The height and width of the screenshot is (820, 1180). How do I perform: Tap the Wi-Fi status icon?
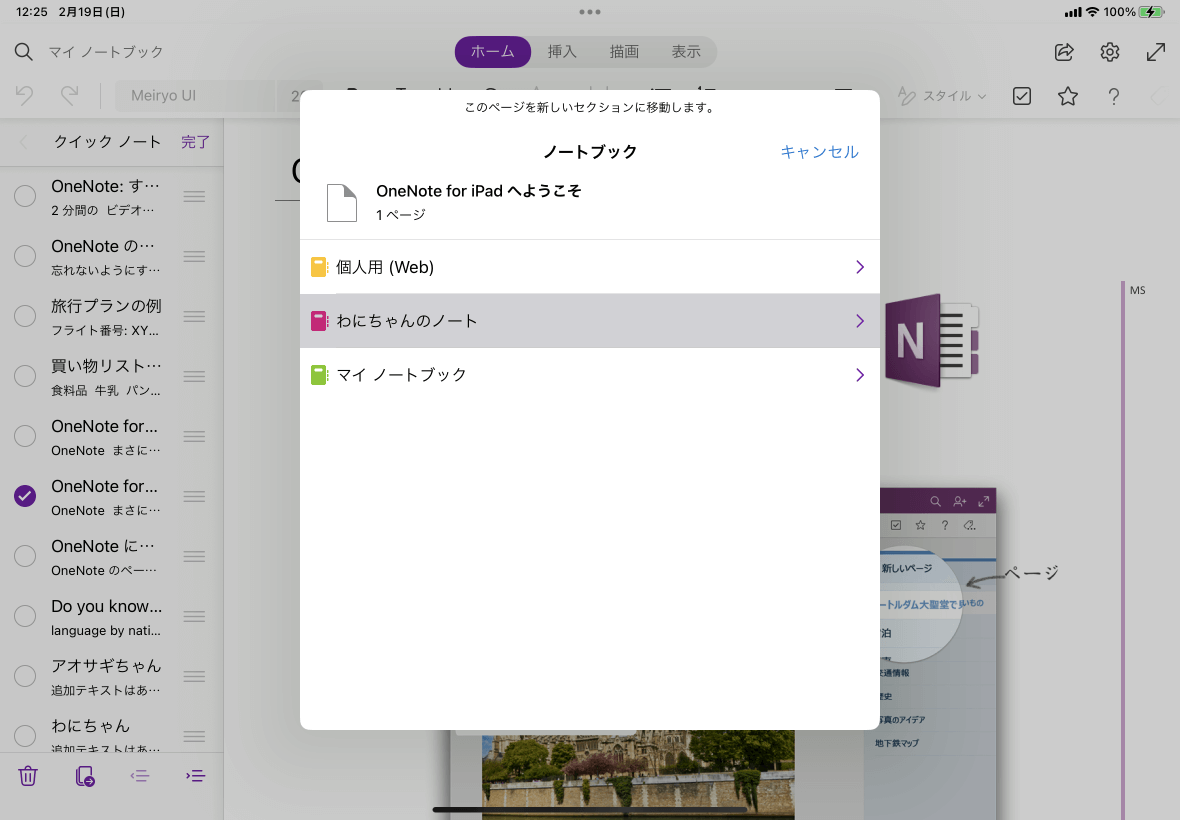[x=1092, y=12]
